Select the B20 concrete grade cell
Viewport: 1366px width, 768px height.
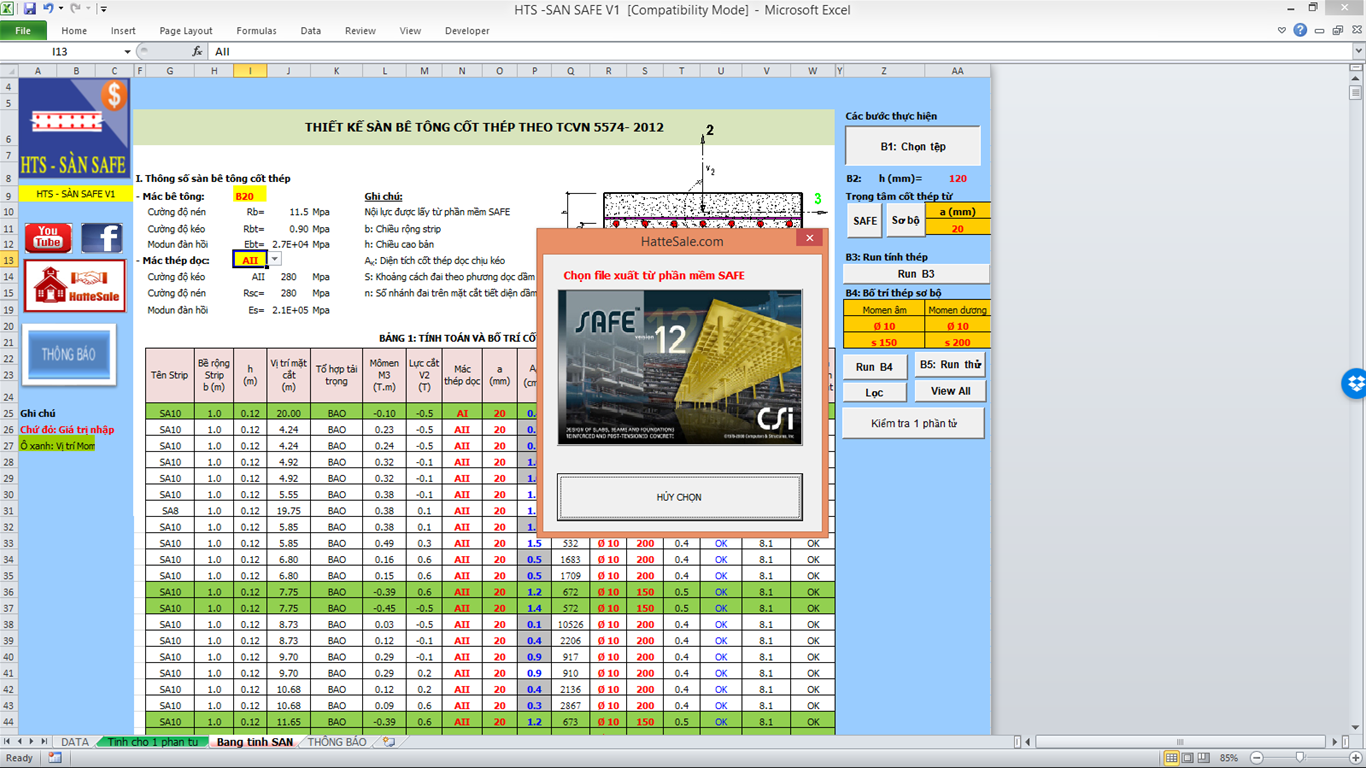click(x=250, y=195)
